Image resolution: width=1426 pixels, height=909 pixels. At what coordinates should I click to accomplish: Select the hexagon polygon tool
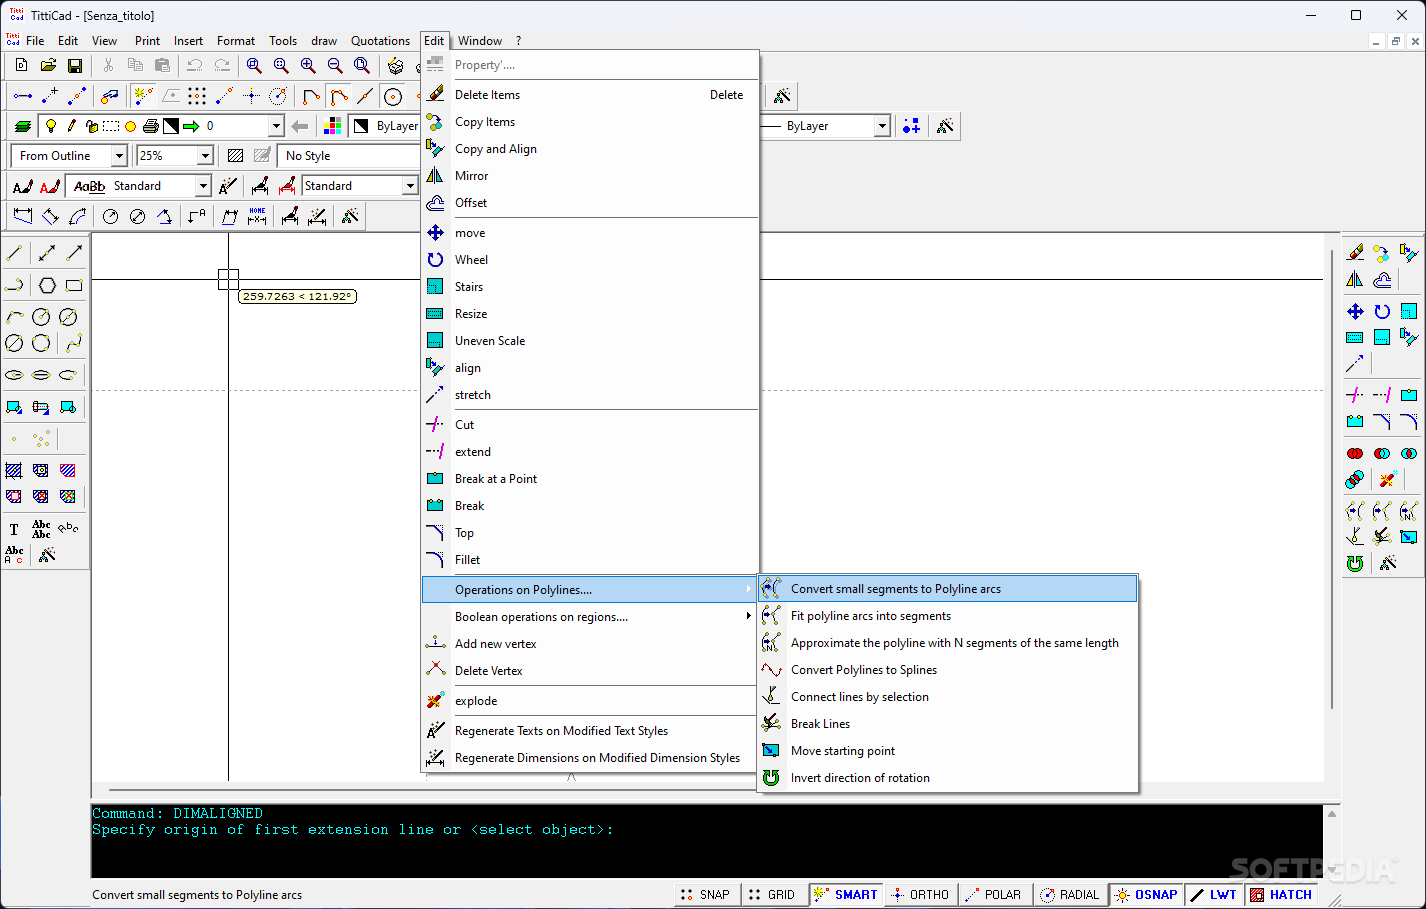click(47, 285)
